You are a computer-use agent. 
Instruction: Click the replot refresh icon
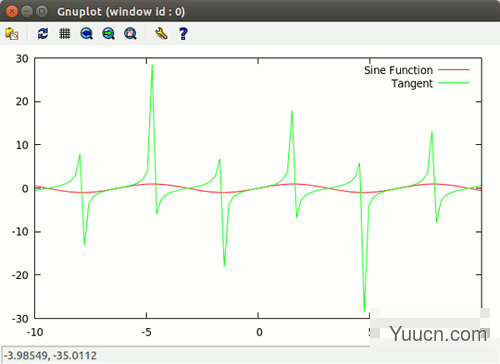[x=43, y=34]
